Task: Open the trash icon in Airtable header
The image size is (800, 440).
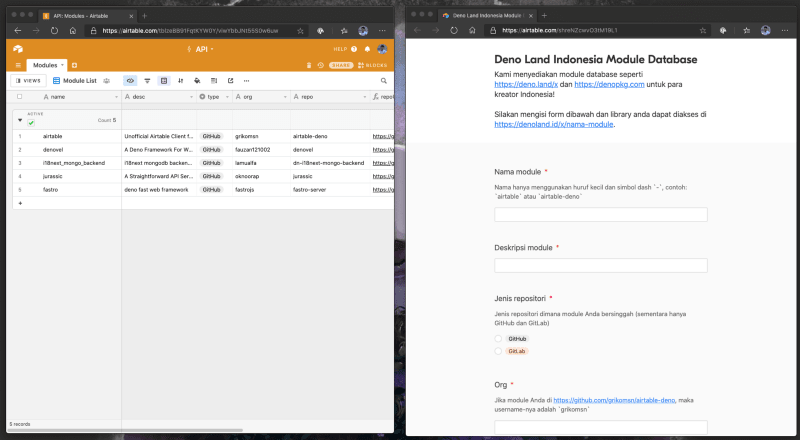Action: coord(309,65)
